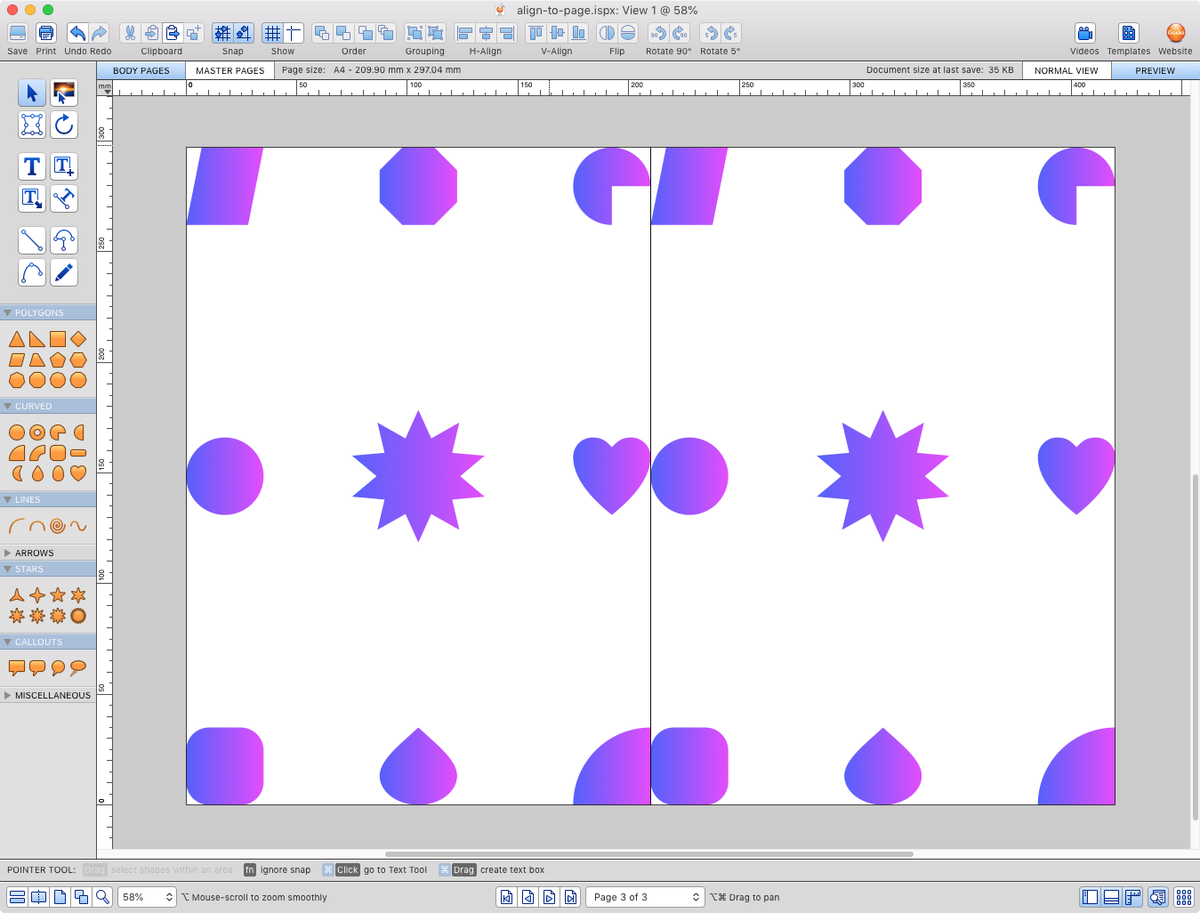Click the Rotate 90° toolbar icon
This screenshot has height=913, width=1200.
click(660, 32)
